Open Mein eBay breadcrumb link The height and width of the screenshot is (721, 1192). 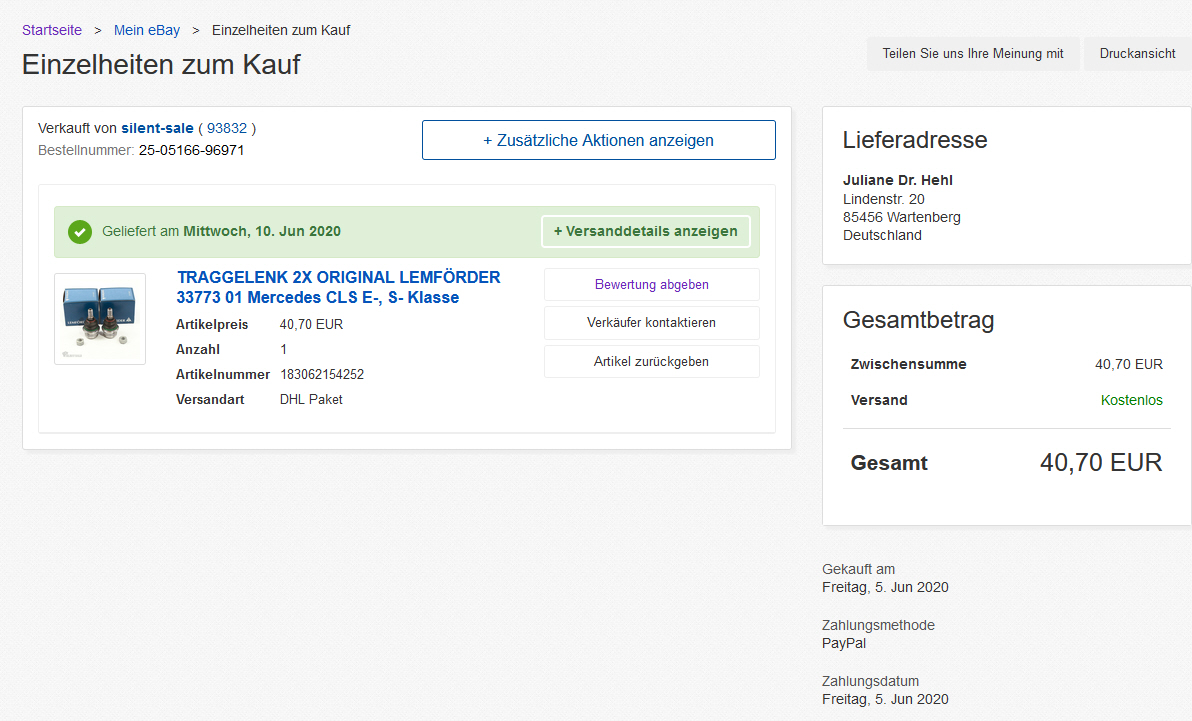[x=147, y=30]
